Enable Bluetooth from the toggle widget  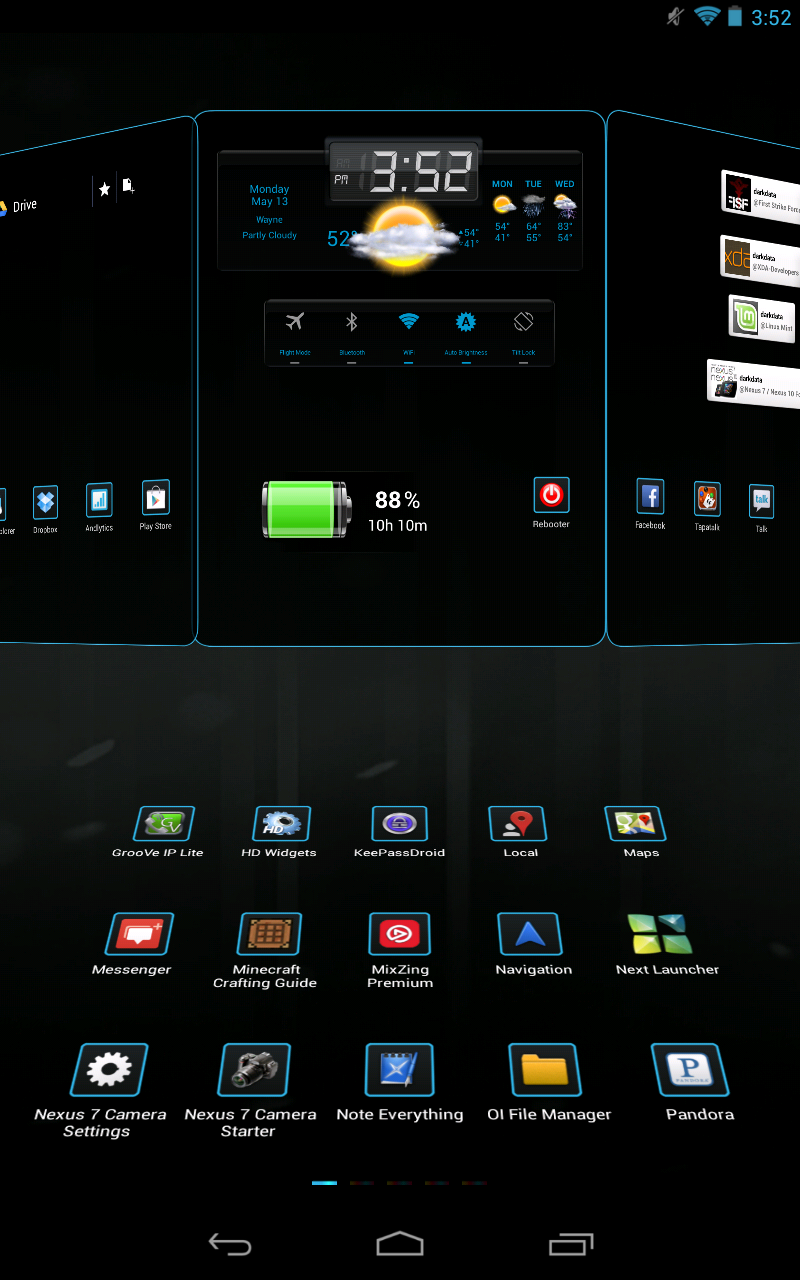351,322
